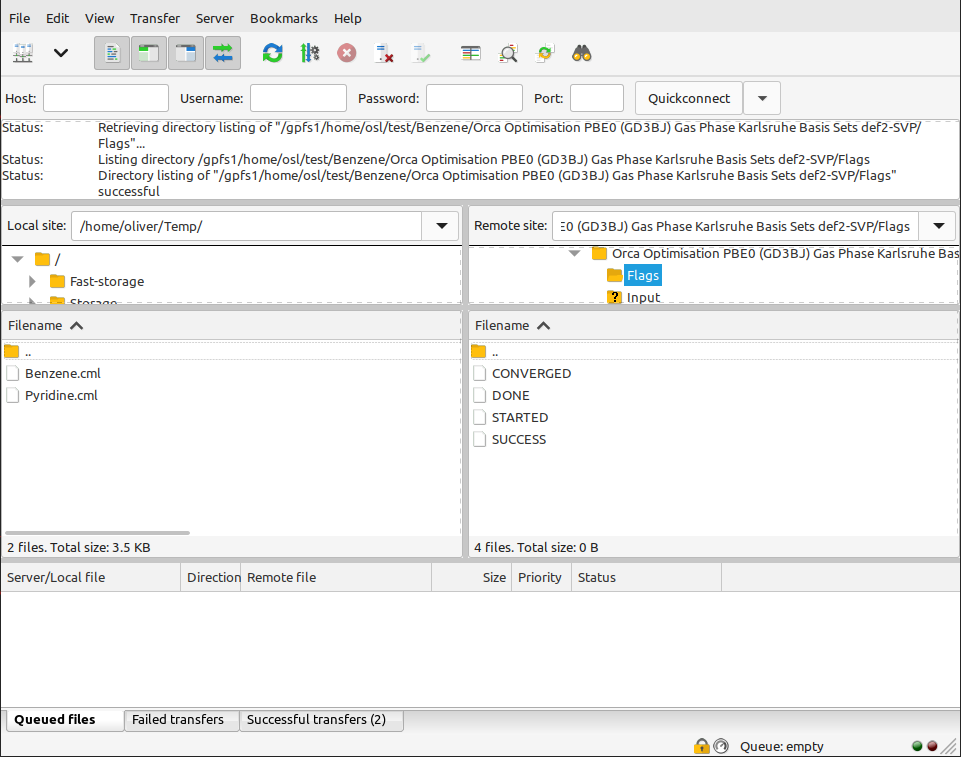Focus the Password input field
Viewport: 961px width, 757px height.
point(474,98)
